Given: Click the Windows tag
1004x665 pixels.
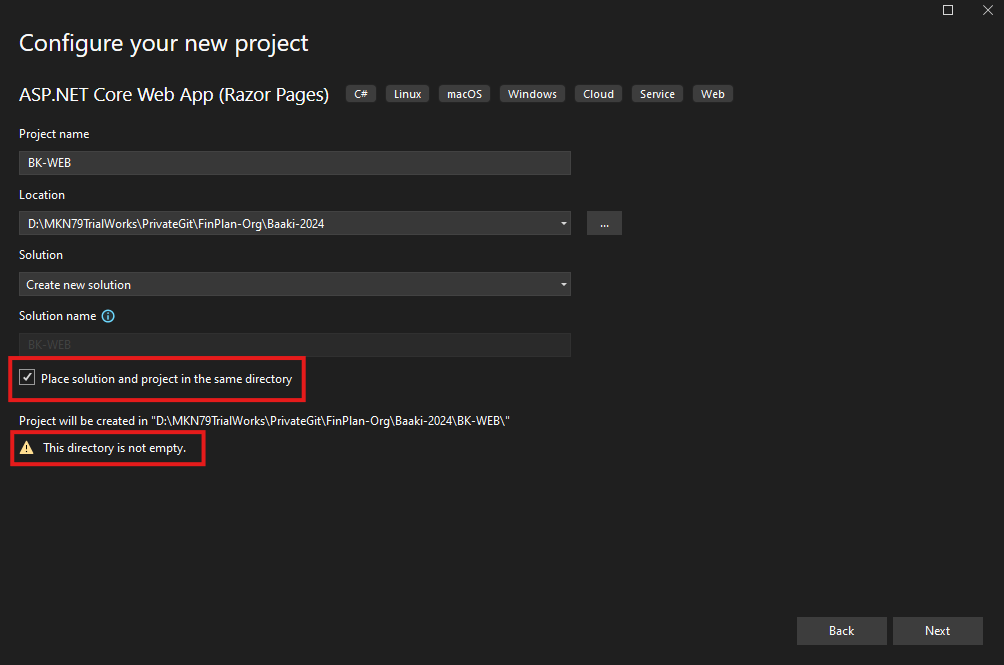Looking at the screenshot, I should 532,94.
